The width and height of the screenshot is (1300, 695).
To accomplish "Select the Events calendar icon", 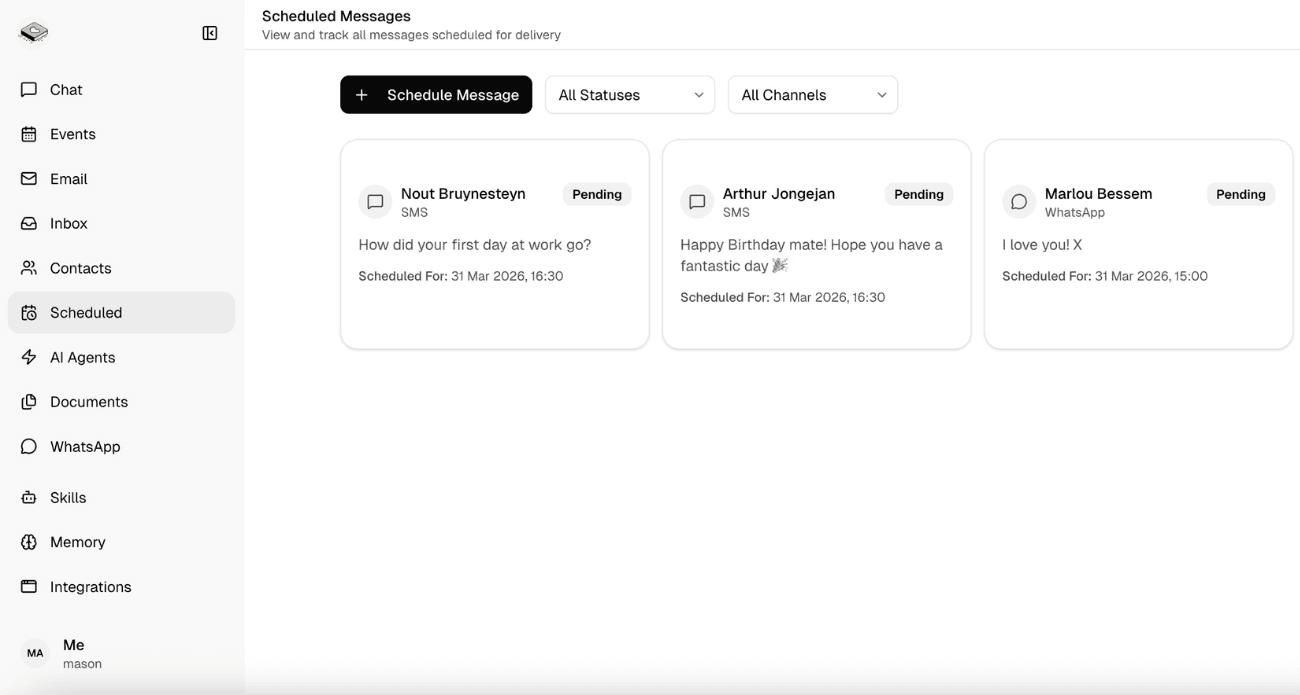I will tap(73, 134).
